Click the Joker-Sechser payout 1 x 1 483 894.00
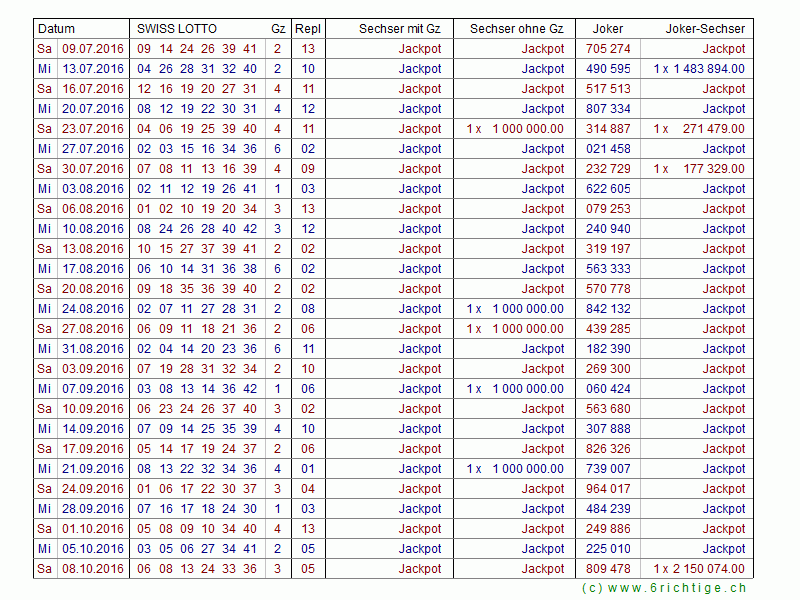Screen dimensions: 800x600 coord(699,69)
